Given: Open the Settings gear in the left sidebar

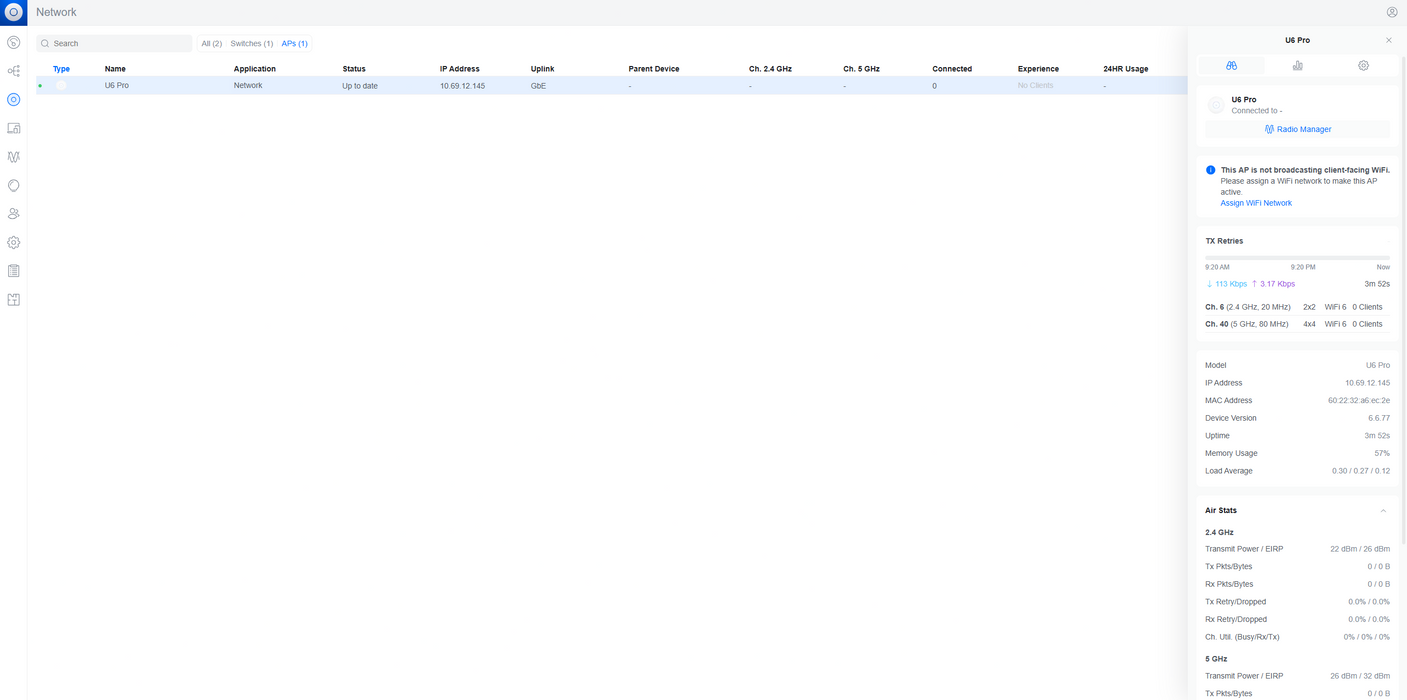Looking at the screenshot, I should tap(13, 242).
